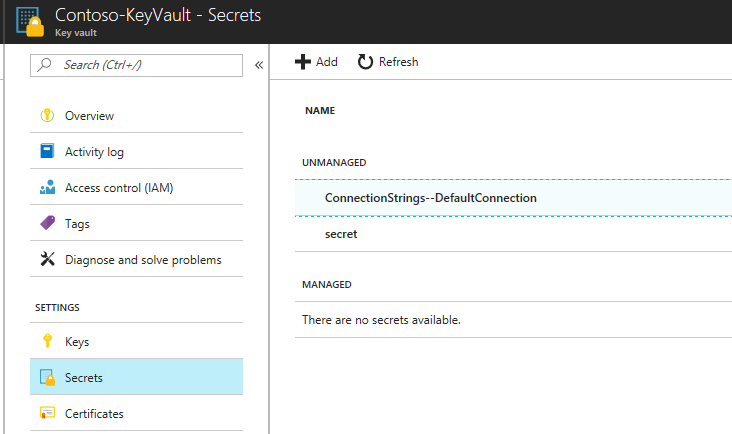This screenshot has height=434, width=732.
Task: Click the Access control (IAM) people icon
Action: coord(46,188)
